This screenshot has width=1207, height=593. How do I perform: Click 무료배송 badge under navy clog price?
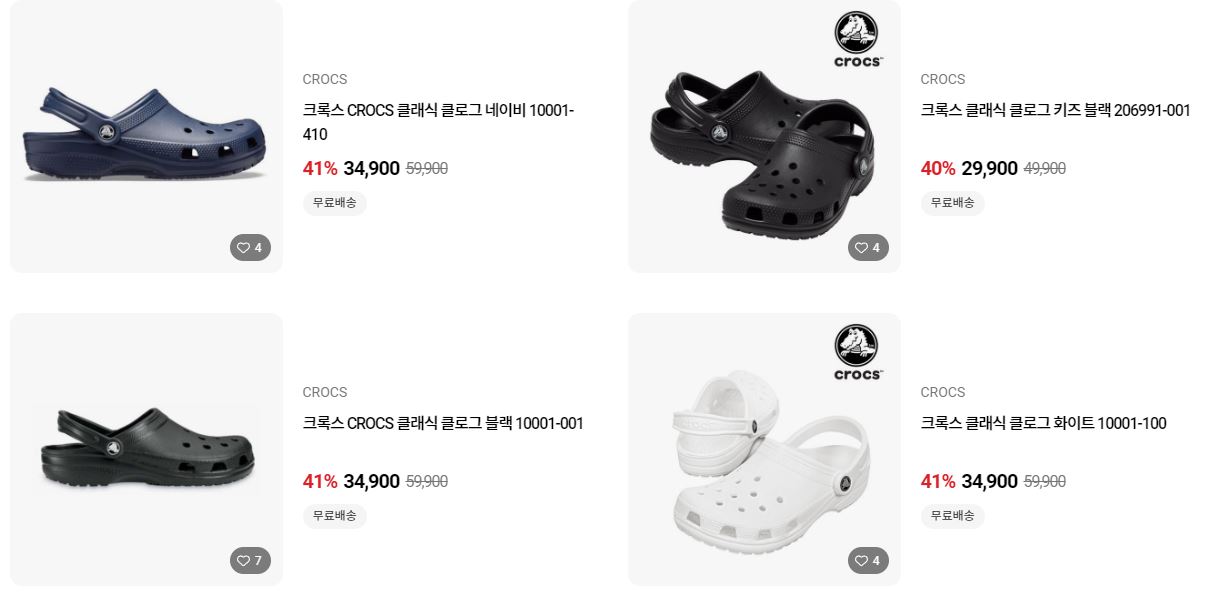(x=335, y=203)
